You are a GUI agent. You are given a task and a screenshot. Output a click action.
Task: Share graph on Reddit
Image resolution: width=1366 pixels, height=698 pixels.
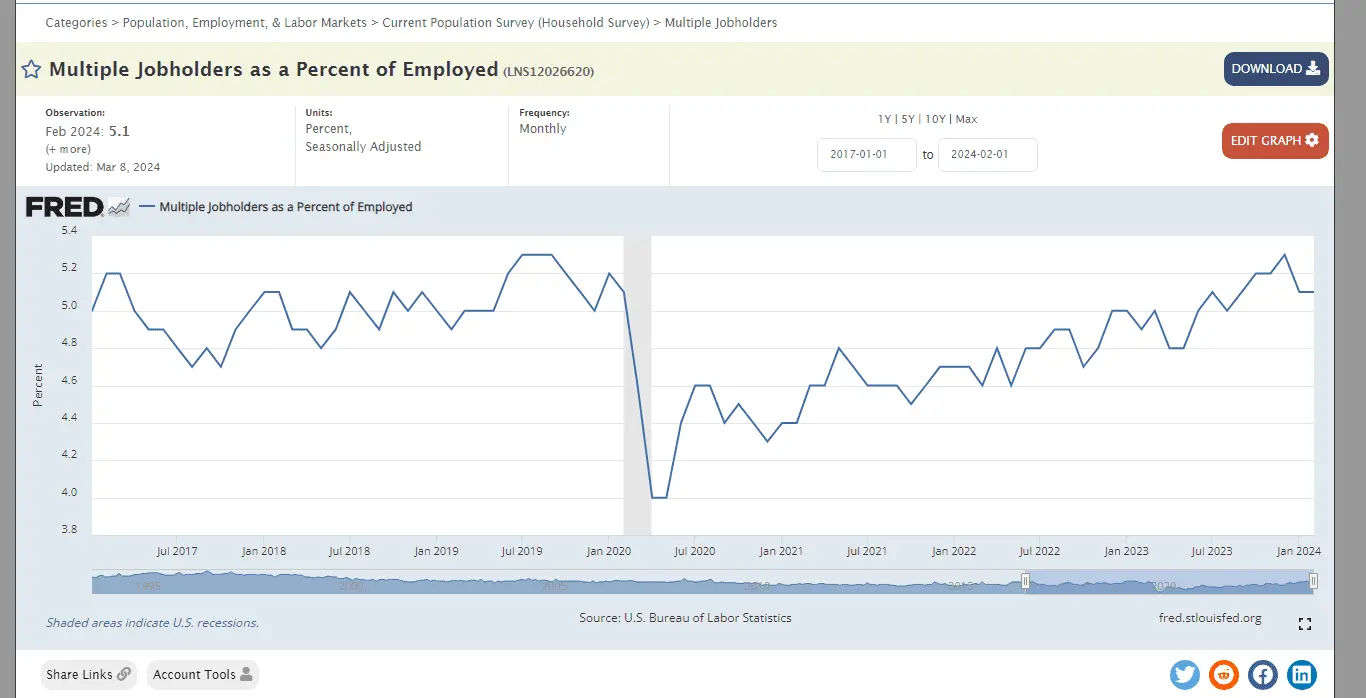(1224, 675)
